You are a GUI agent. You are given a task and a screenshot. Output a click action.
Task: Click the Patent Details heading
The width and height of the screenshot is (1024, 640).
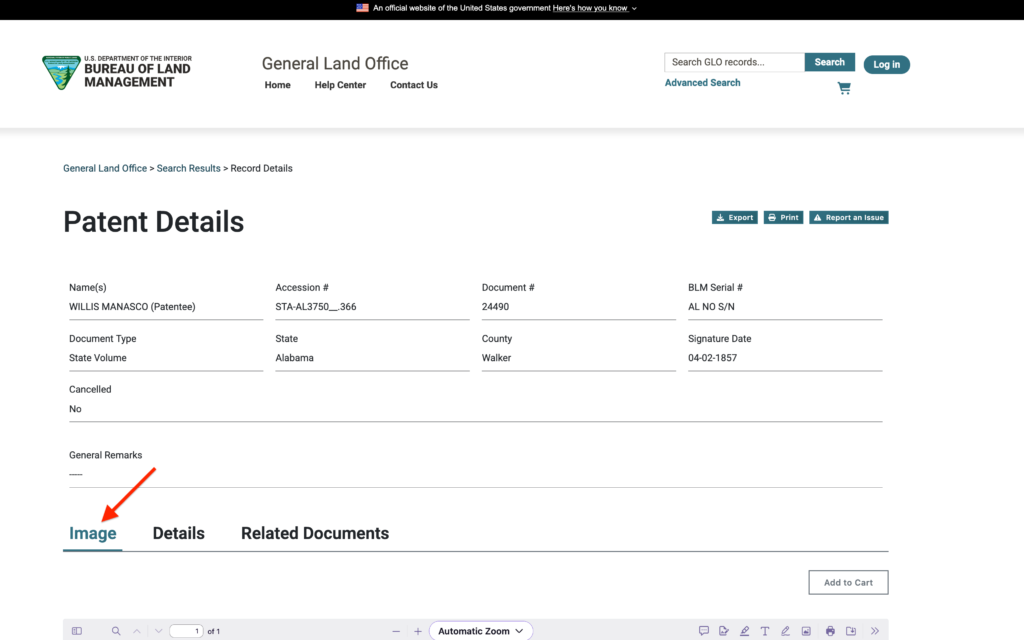pyautogui.click(x=153, y=222)
